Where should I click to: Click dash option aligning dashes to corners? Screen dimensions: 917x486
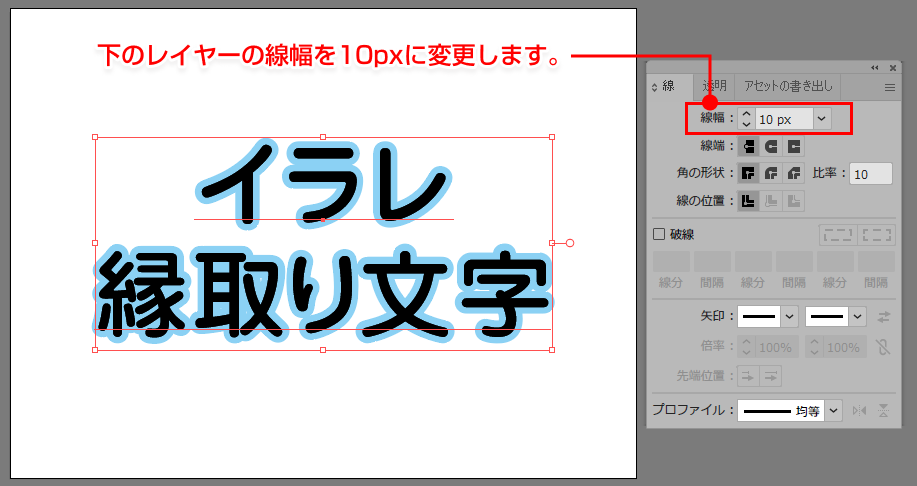[876, 235]
